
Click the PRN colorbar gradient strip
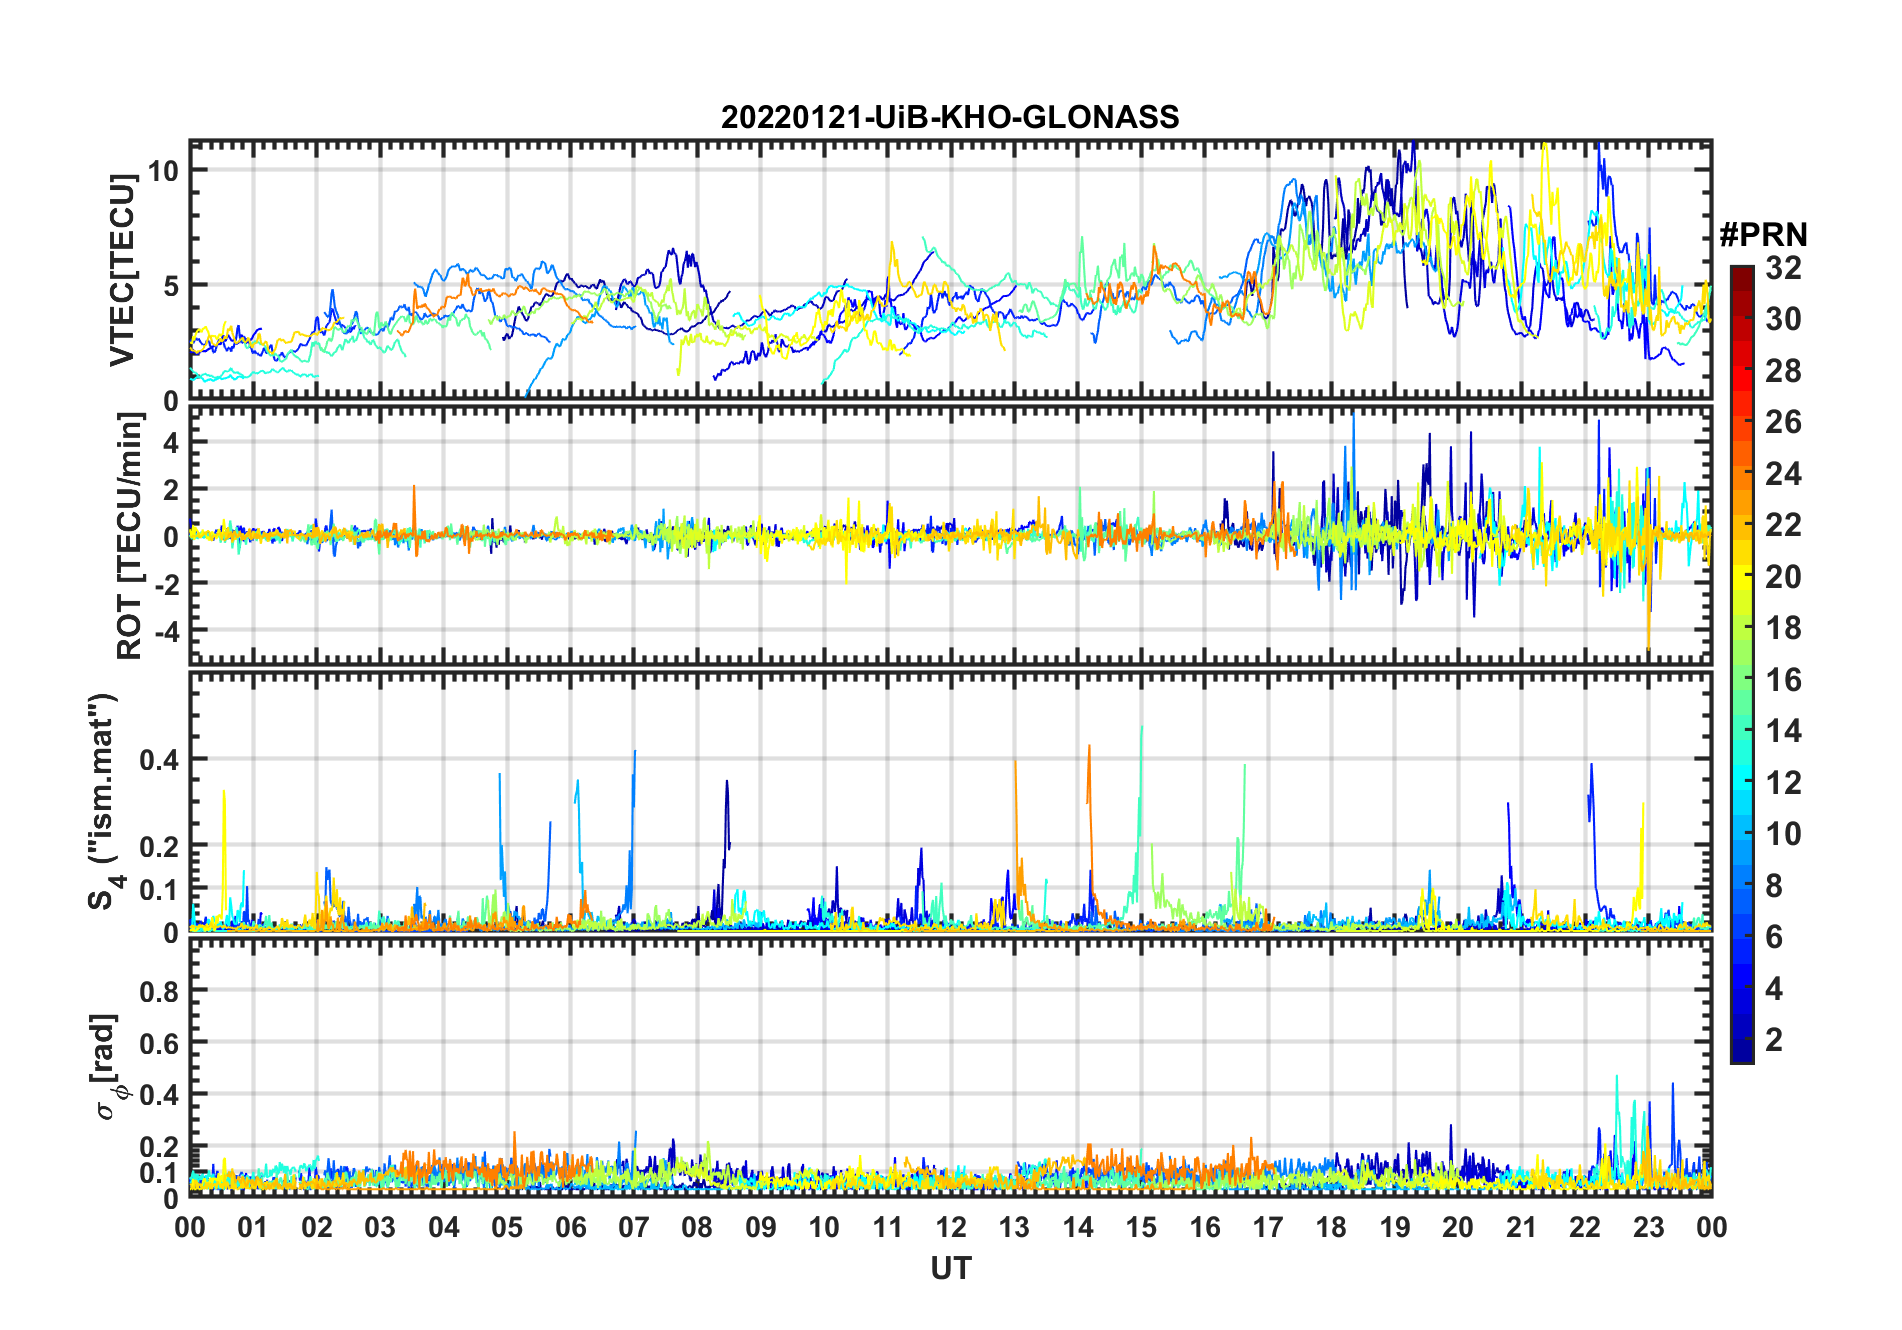click(1741, 664)
